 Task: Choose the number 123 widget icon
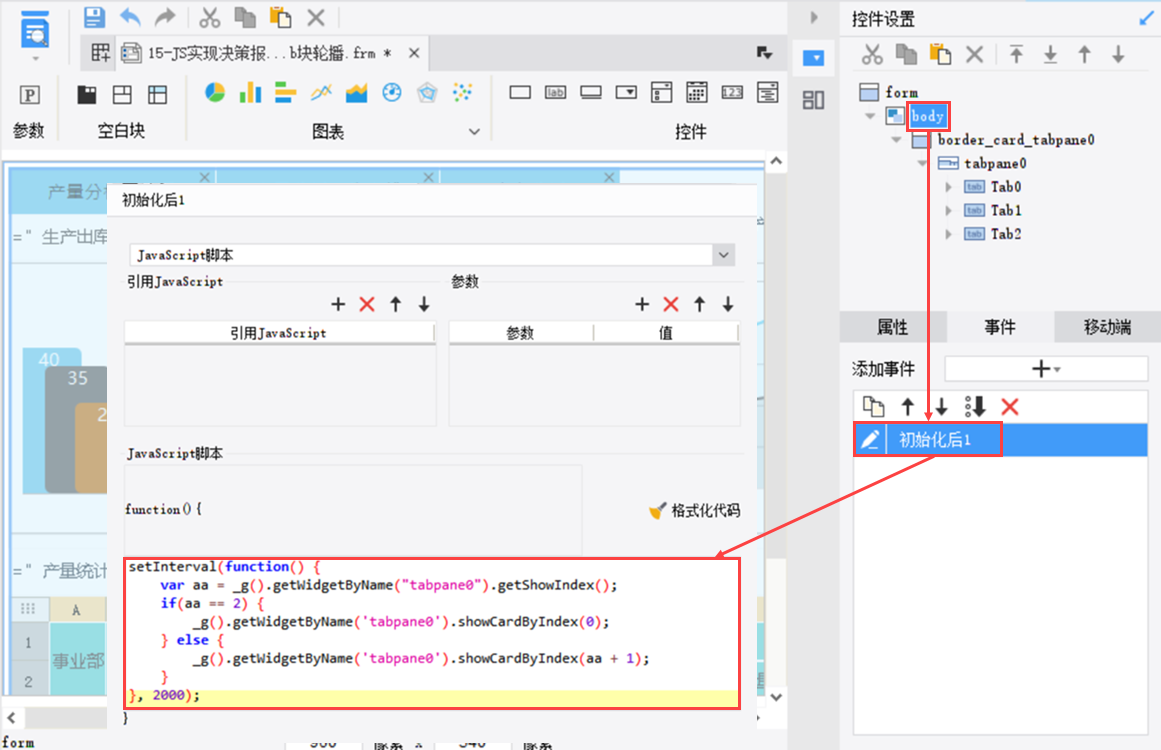coord(732,93)
